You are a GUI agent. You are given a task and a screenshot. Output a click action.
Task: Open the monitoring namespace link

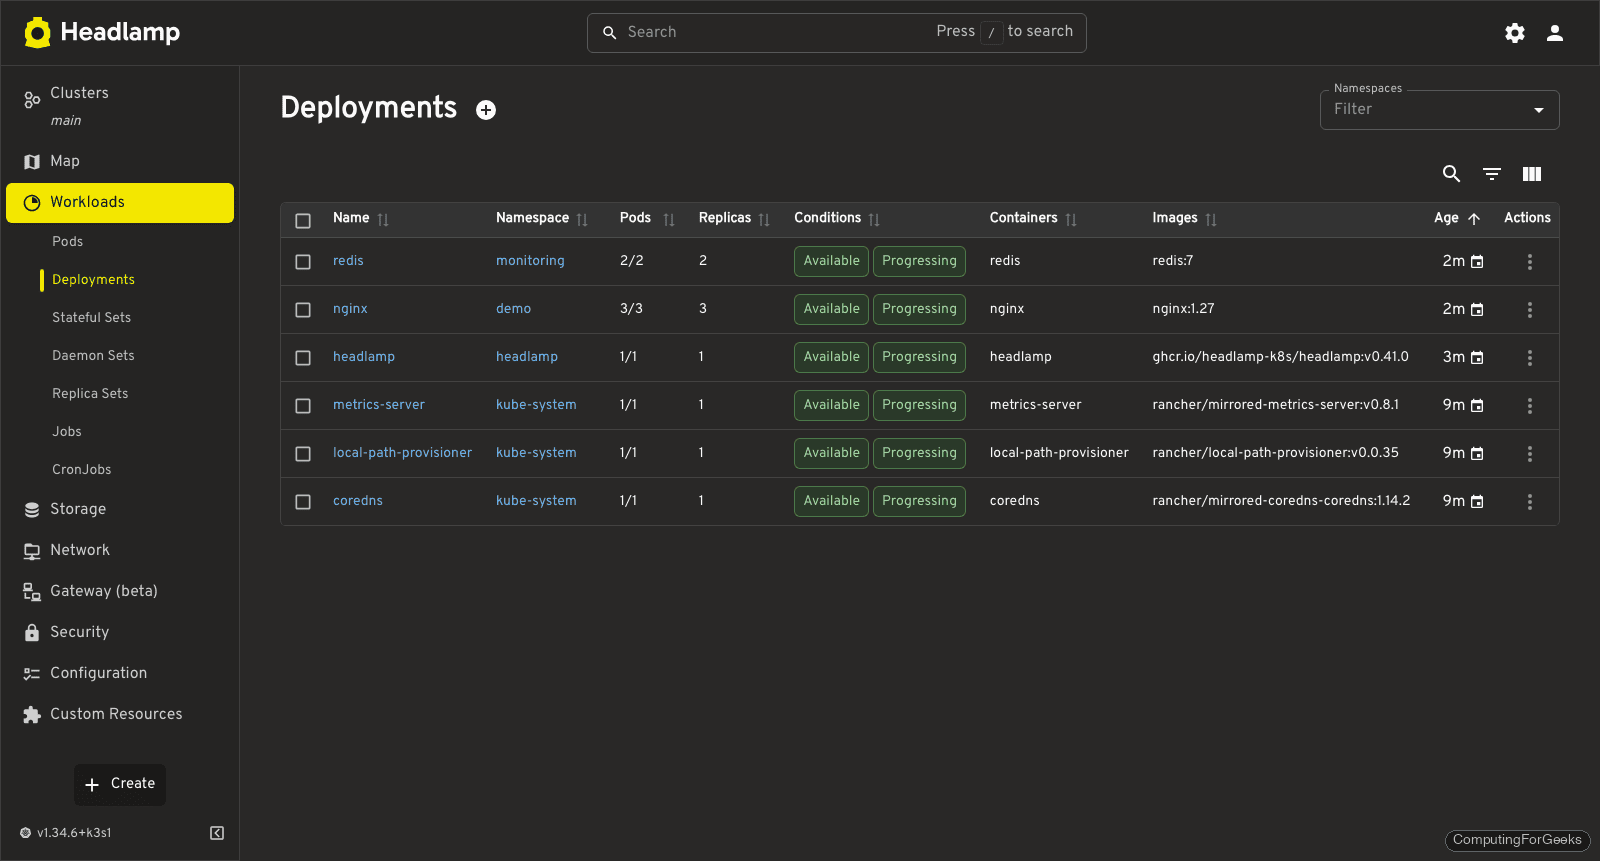(530, 261)
